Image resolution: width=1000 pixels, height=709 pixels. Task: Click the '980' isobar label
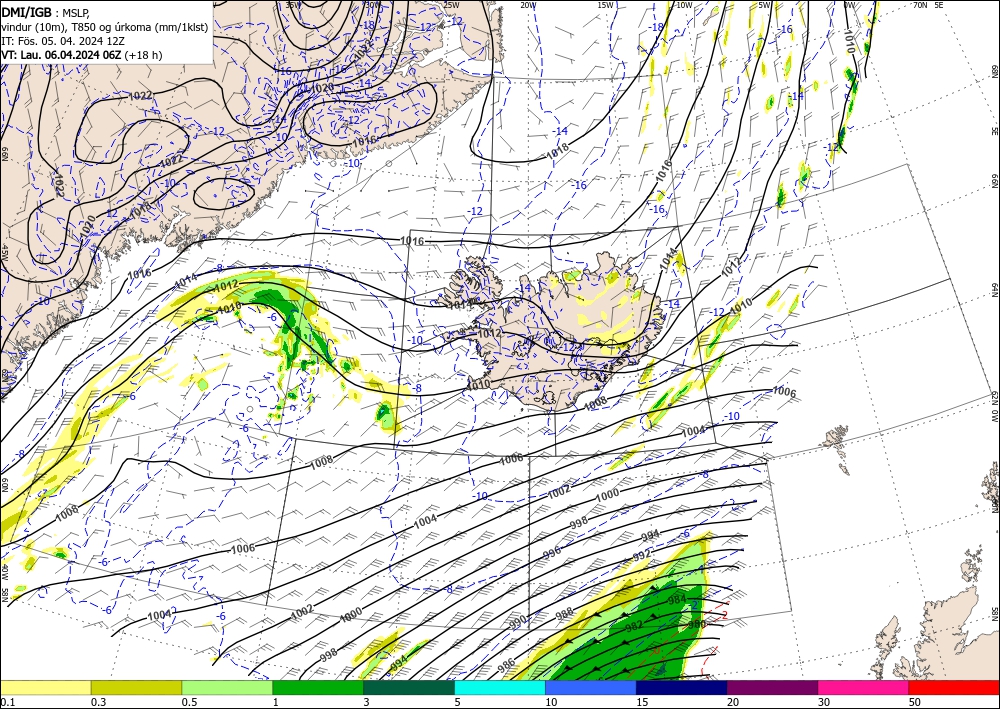pyautogui.click(x=697, y=624)
